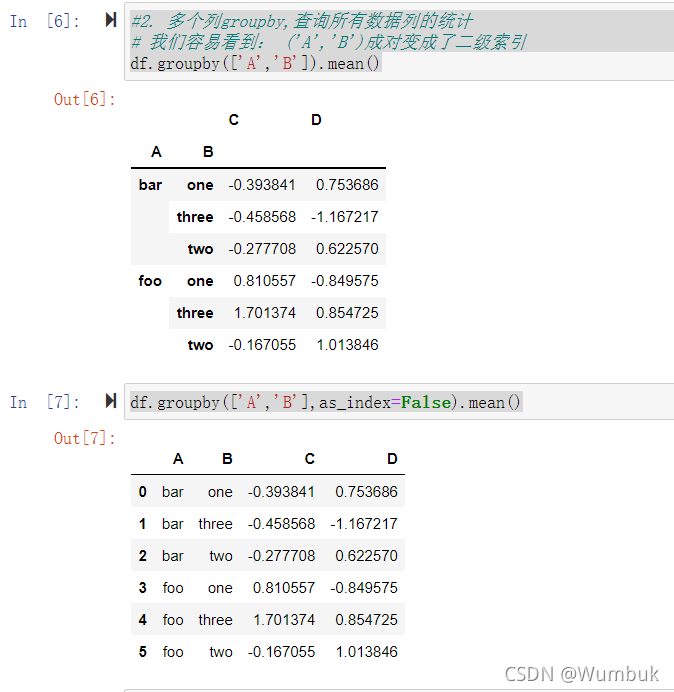The image size is (674, 692).
Task: Click row index 5 in Out[7] table
Action: tap(143, 652)
